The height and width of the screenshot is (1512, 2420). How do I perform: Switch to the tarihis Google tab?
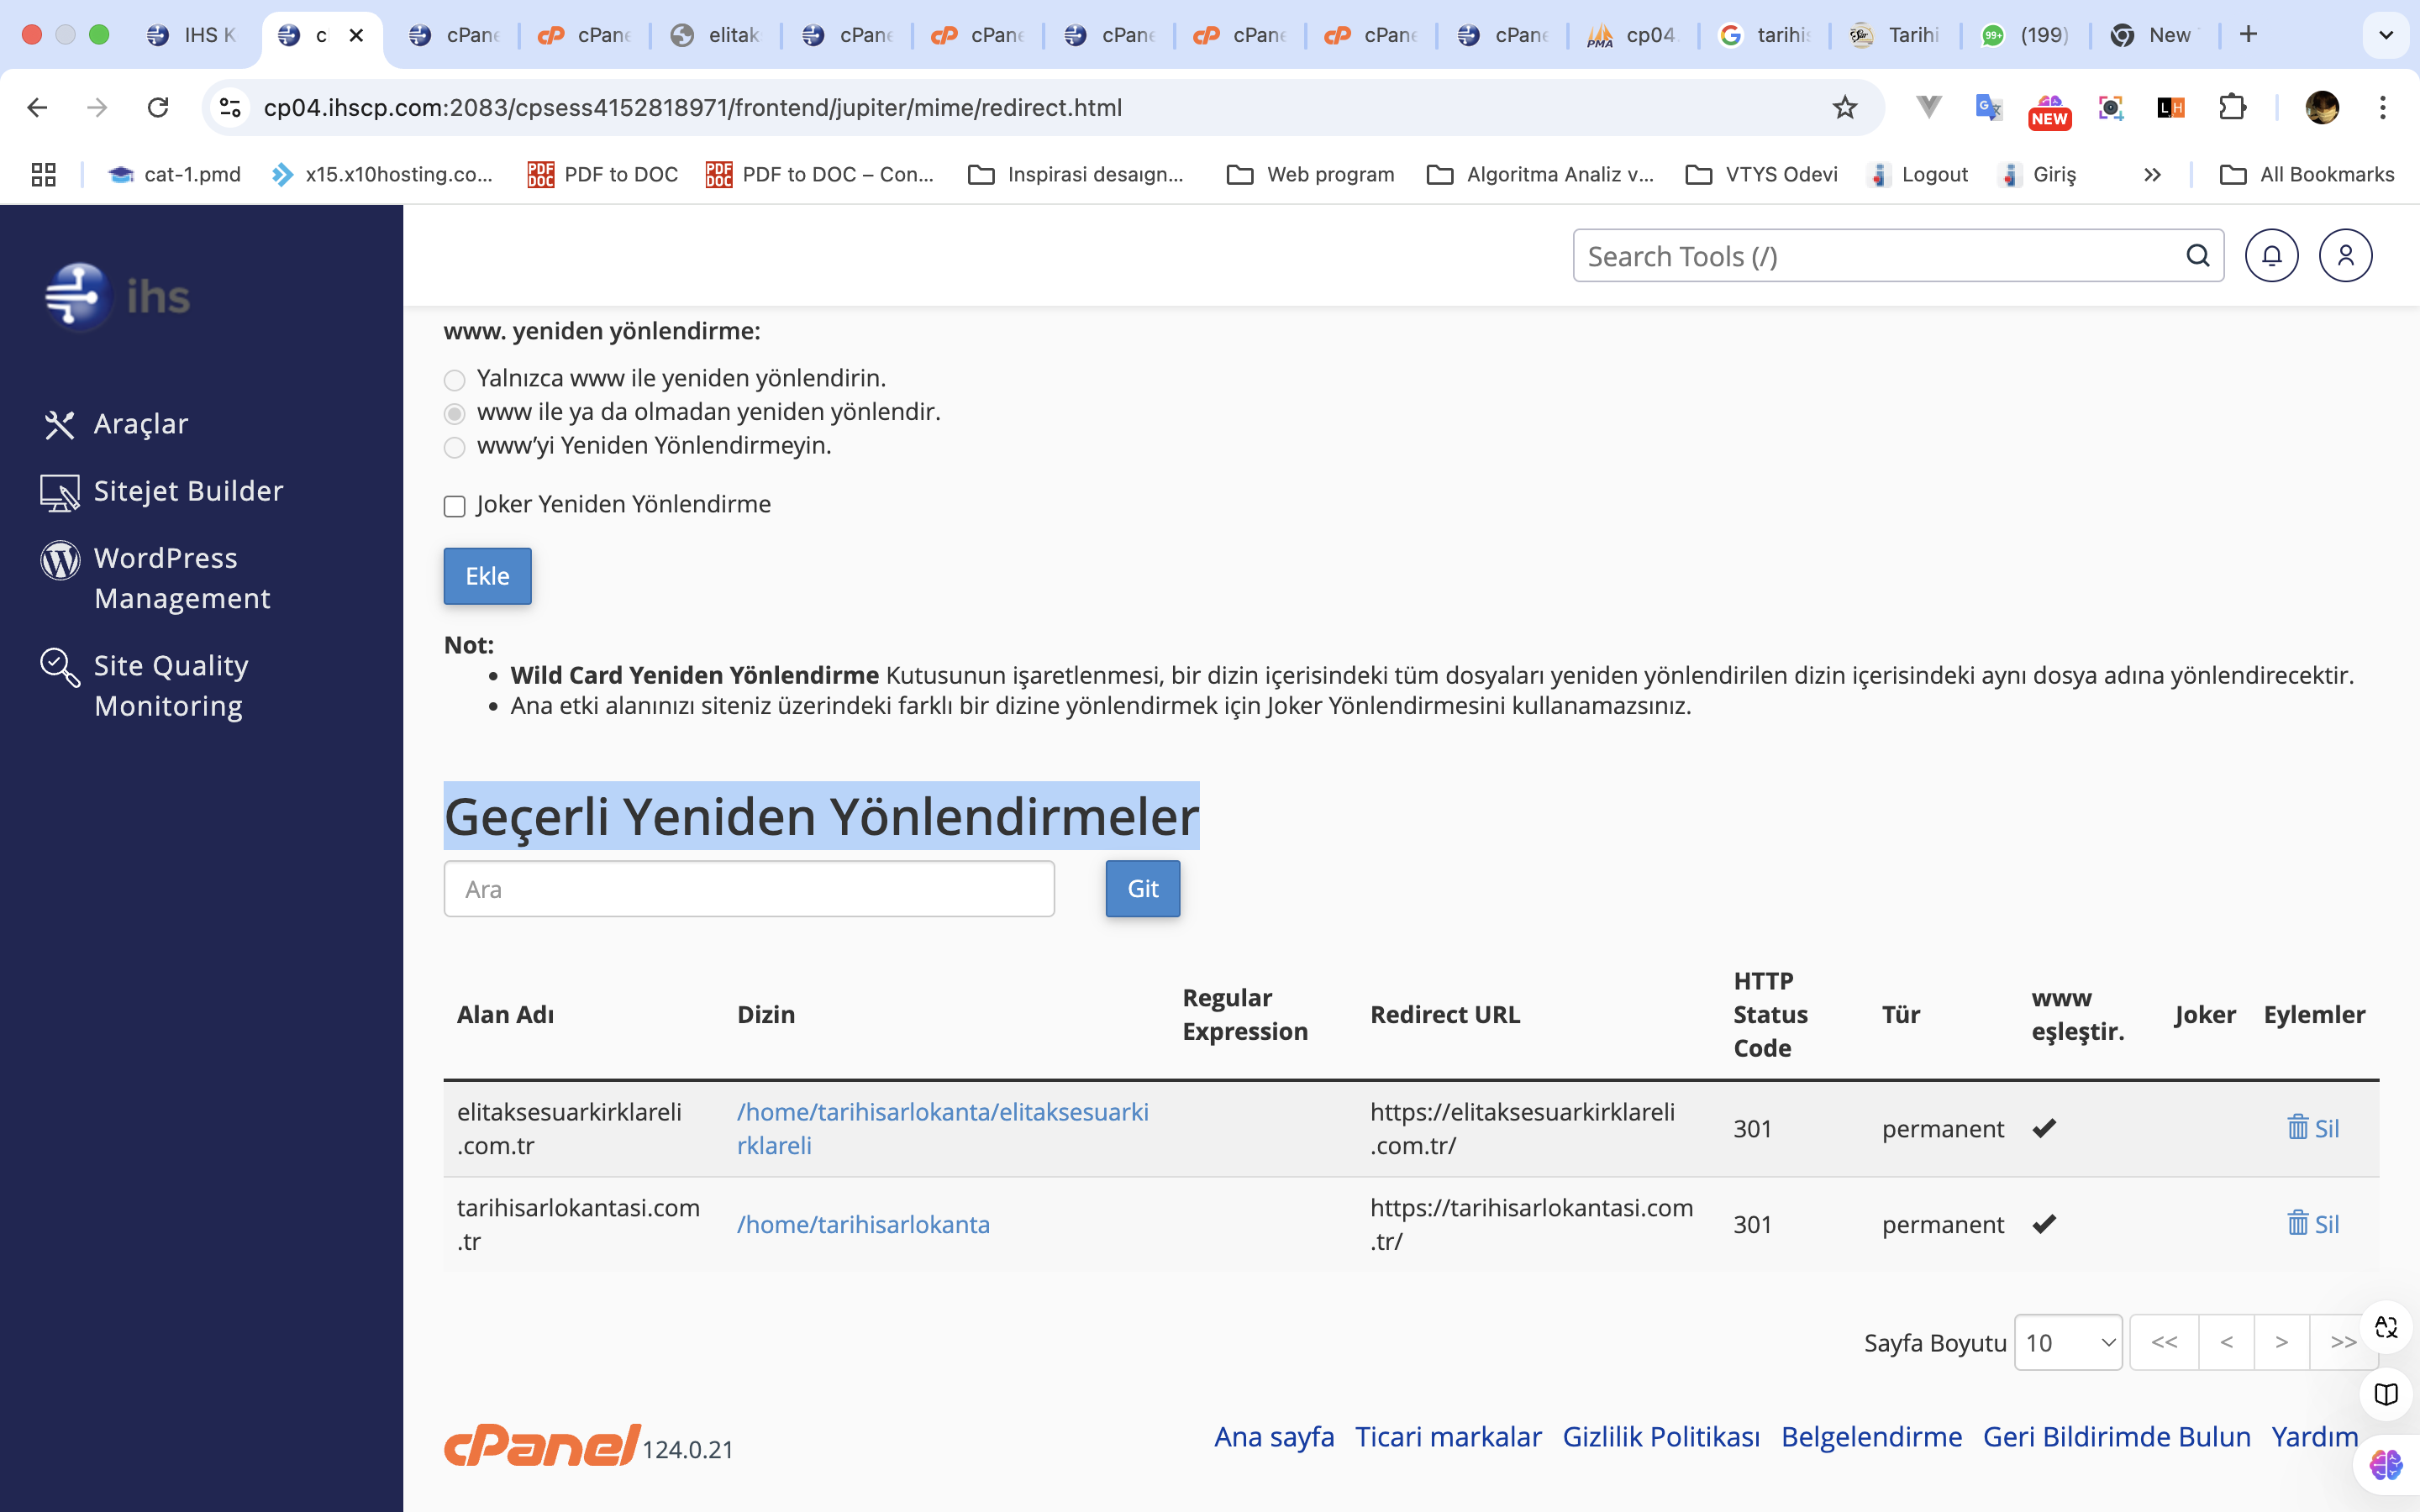(1765, 35)
